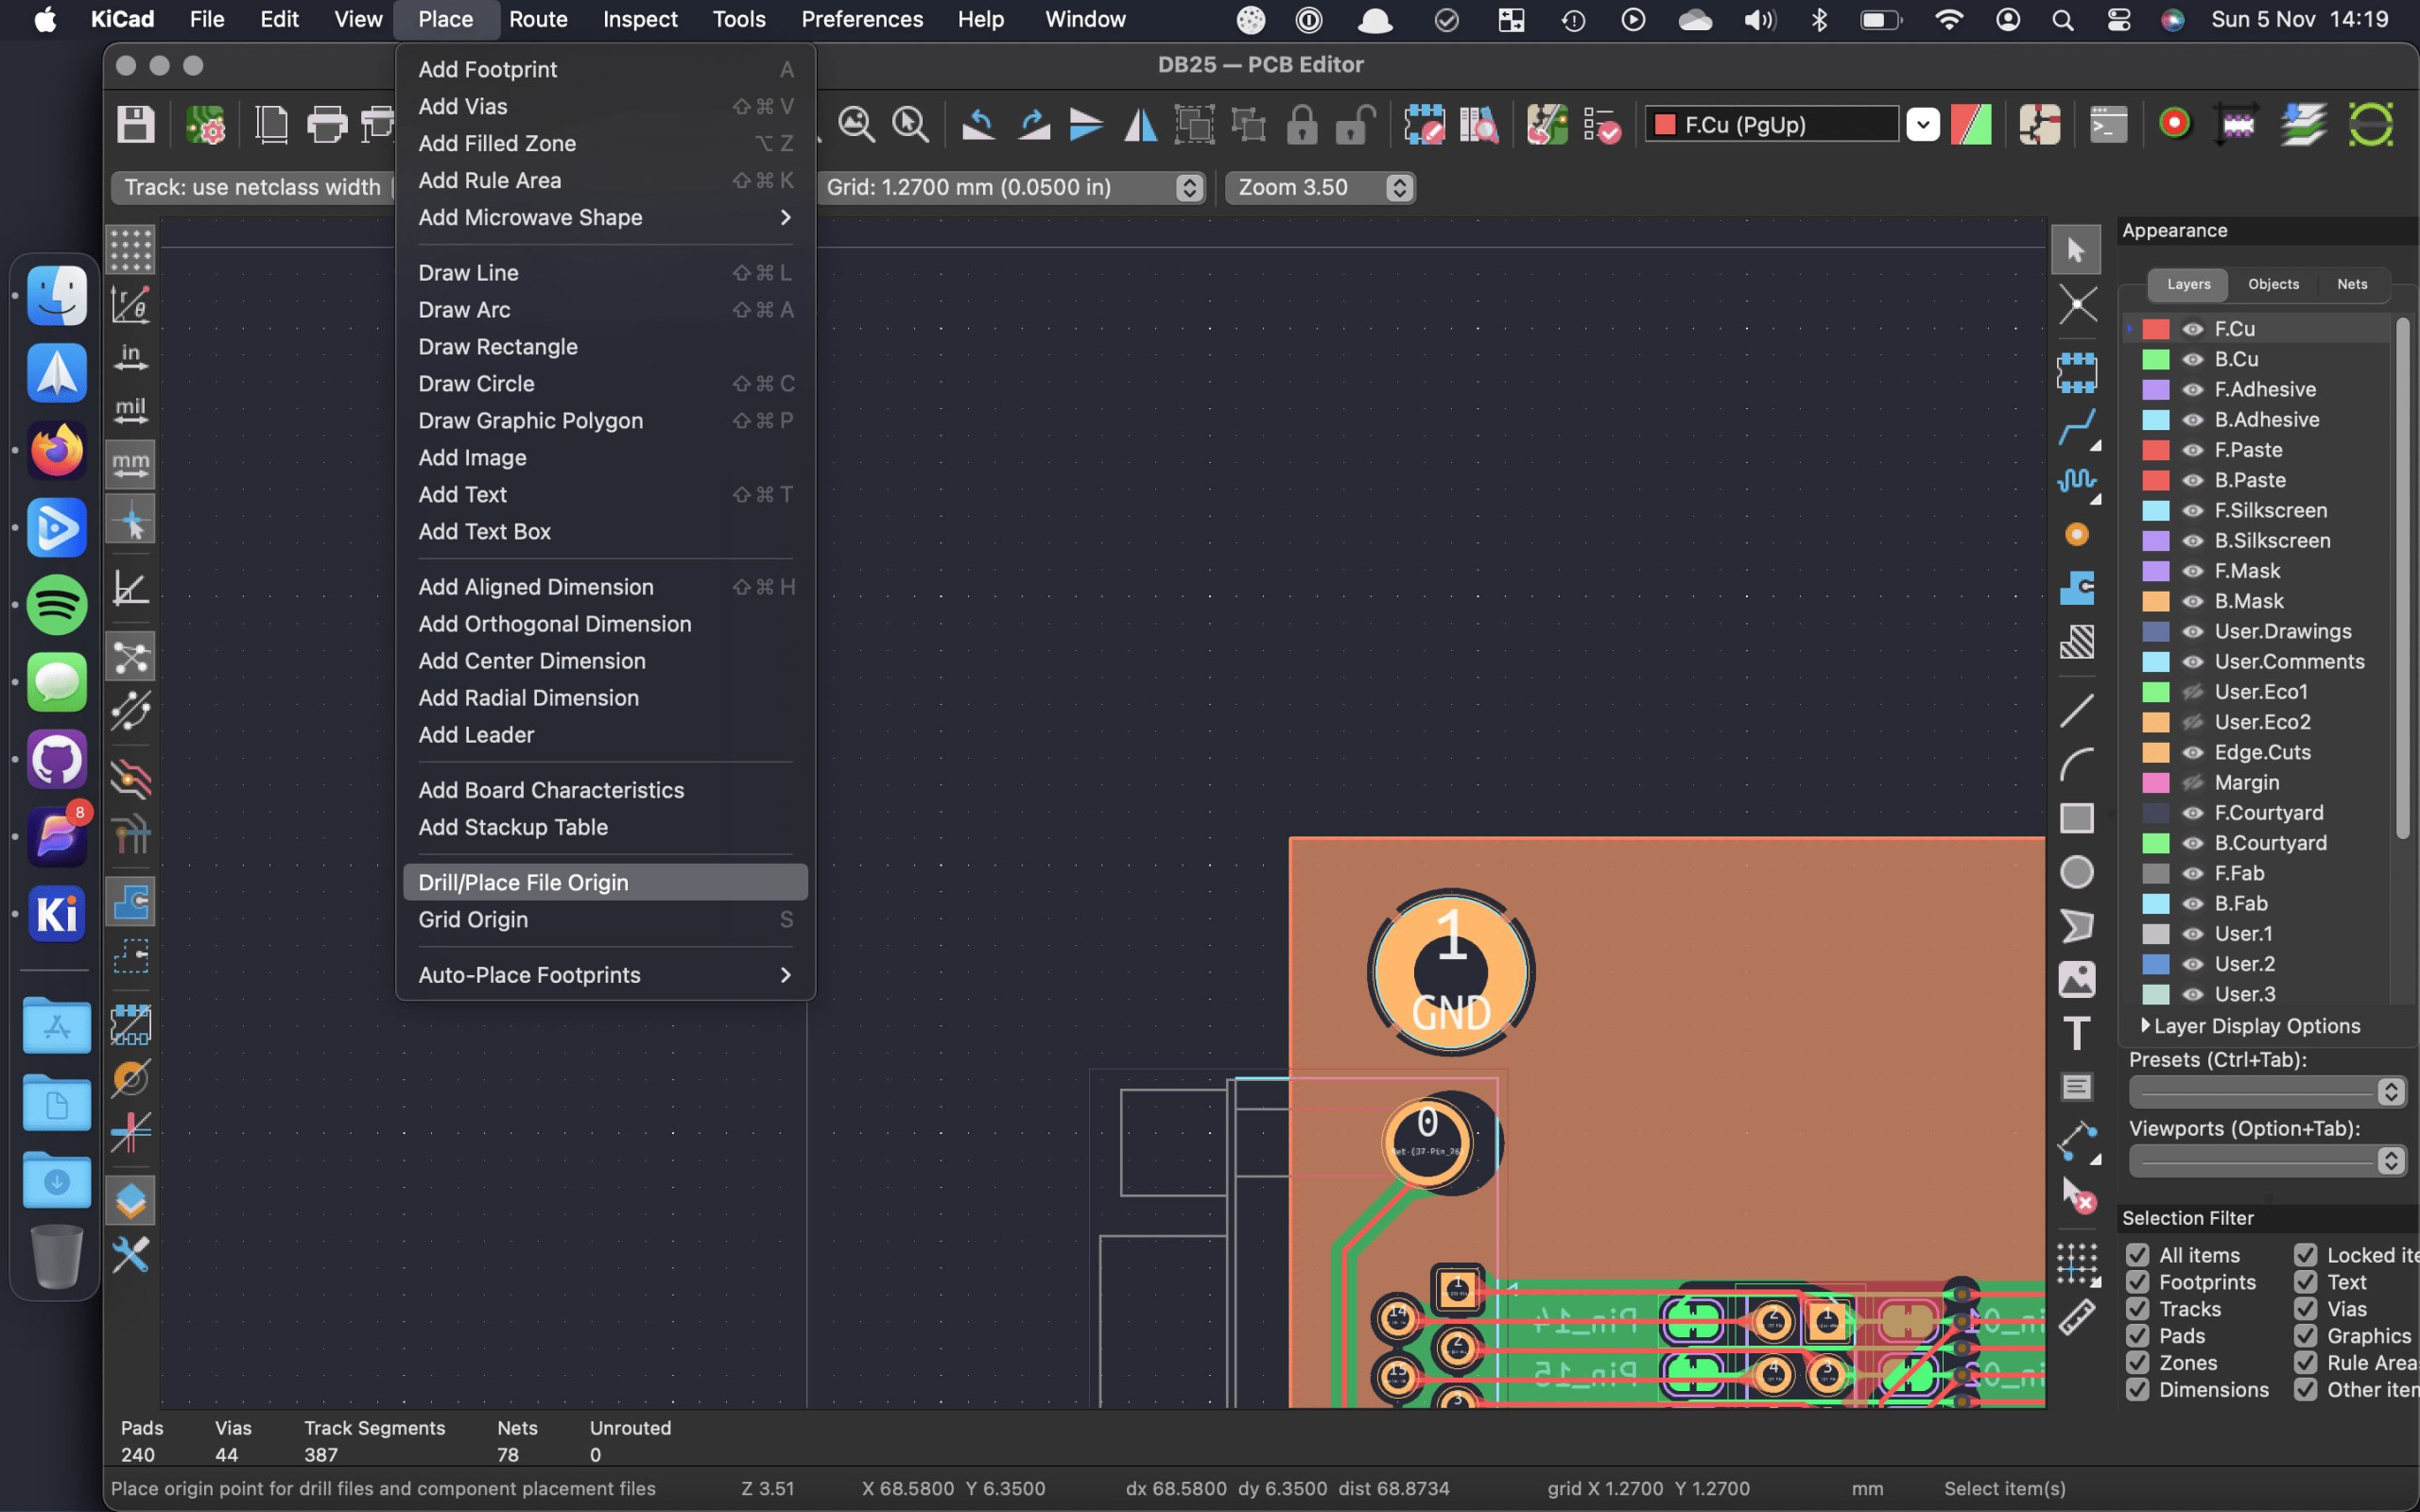This screenshot has height=1512, width=2420.
Task: Open Spotify from the Dock
Action: (57, 605)
